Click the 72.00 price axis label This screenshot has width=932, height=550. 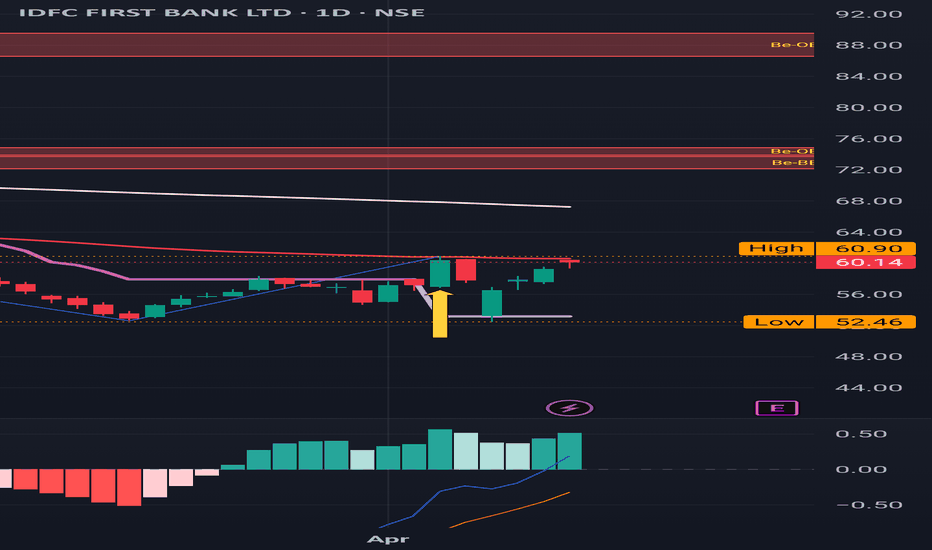click(868, 169)
